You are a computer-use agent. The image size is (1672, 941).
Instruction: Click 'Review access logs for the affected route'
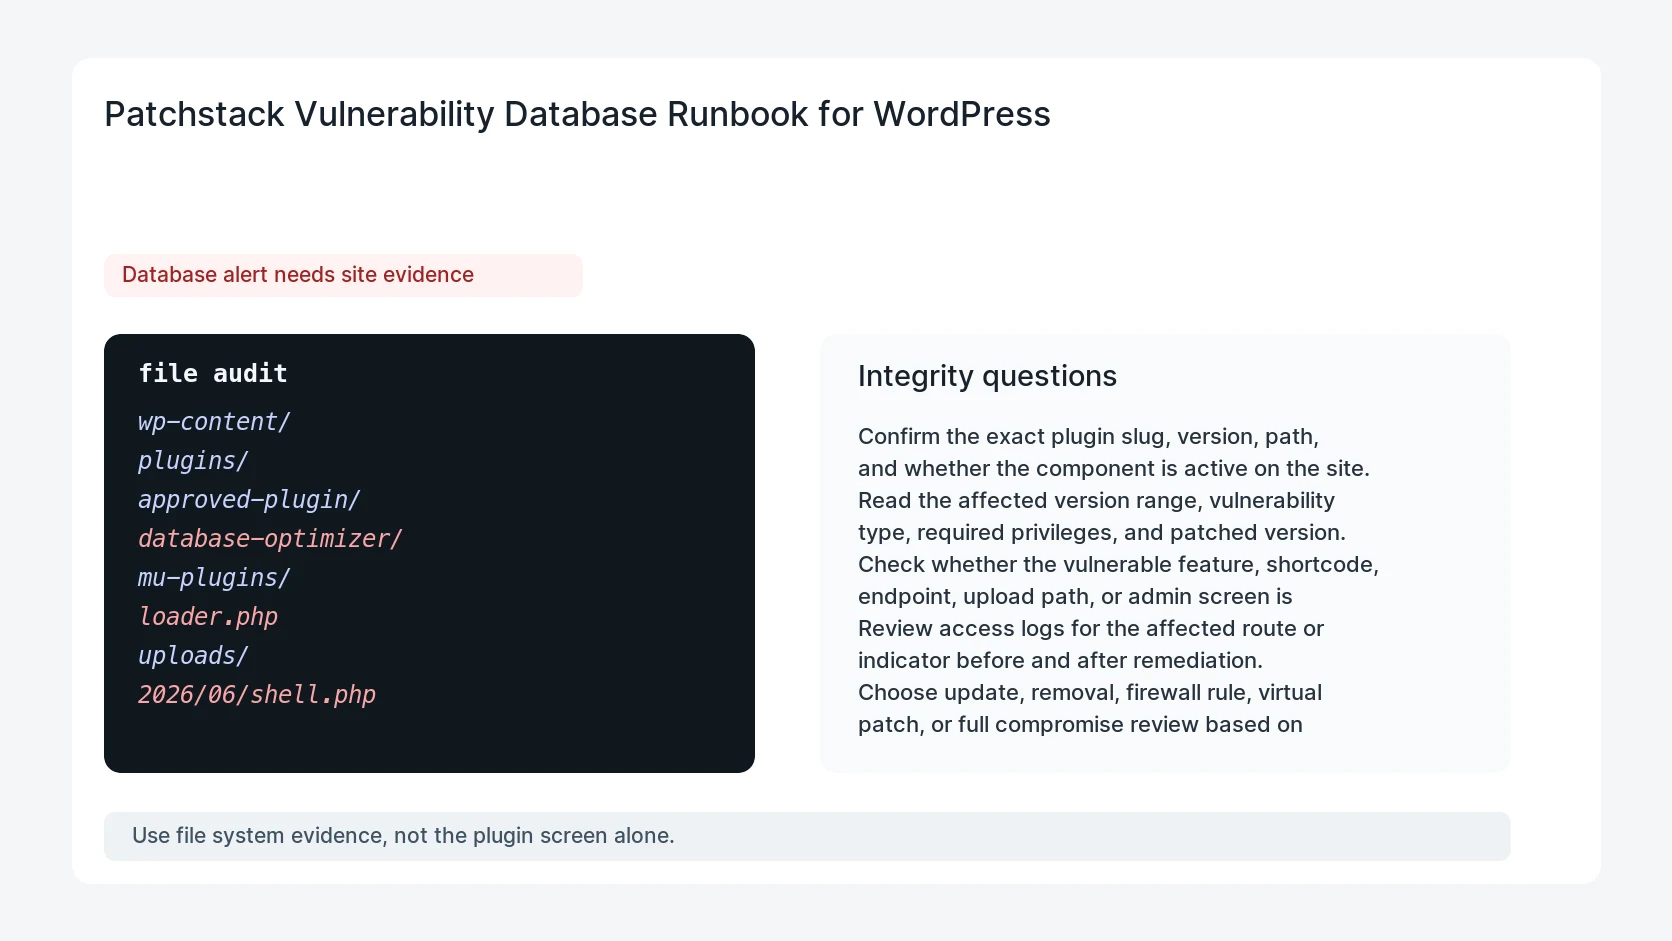[1091, 629]
